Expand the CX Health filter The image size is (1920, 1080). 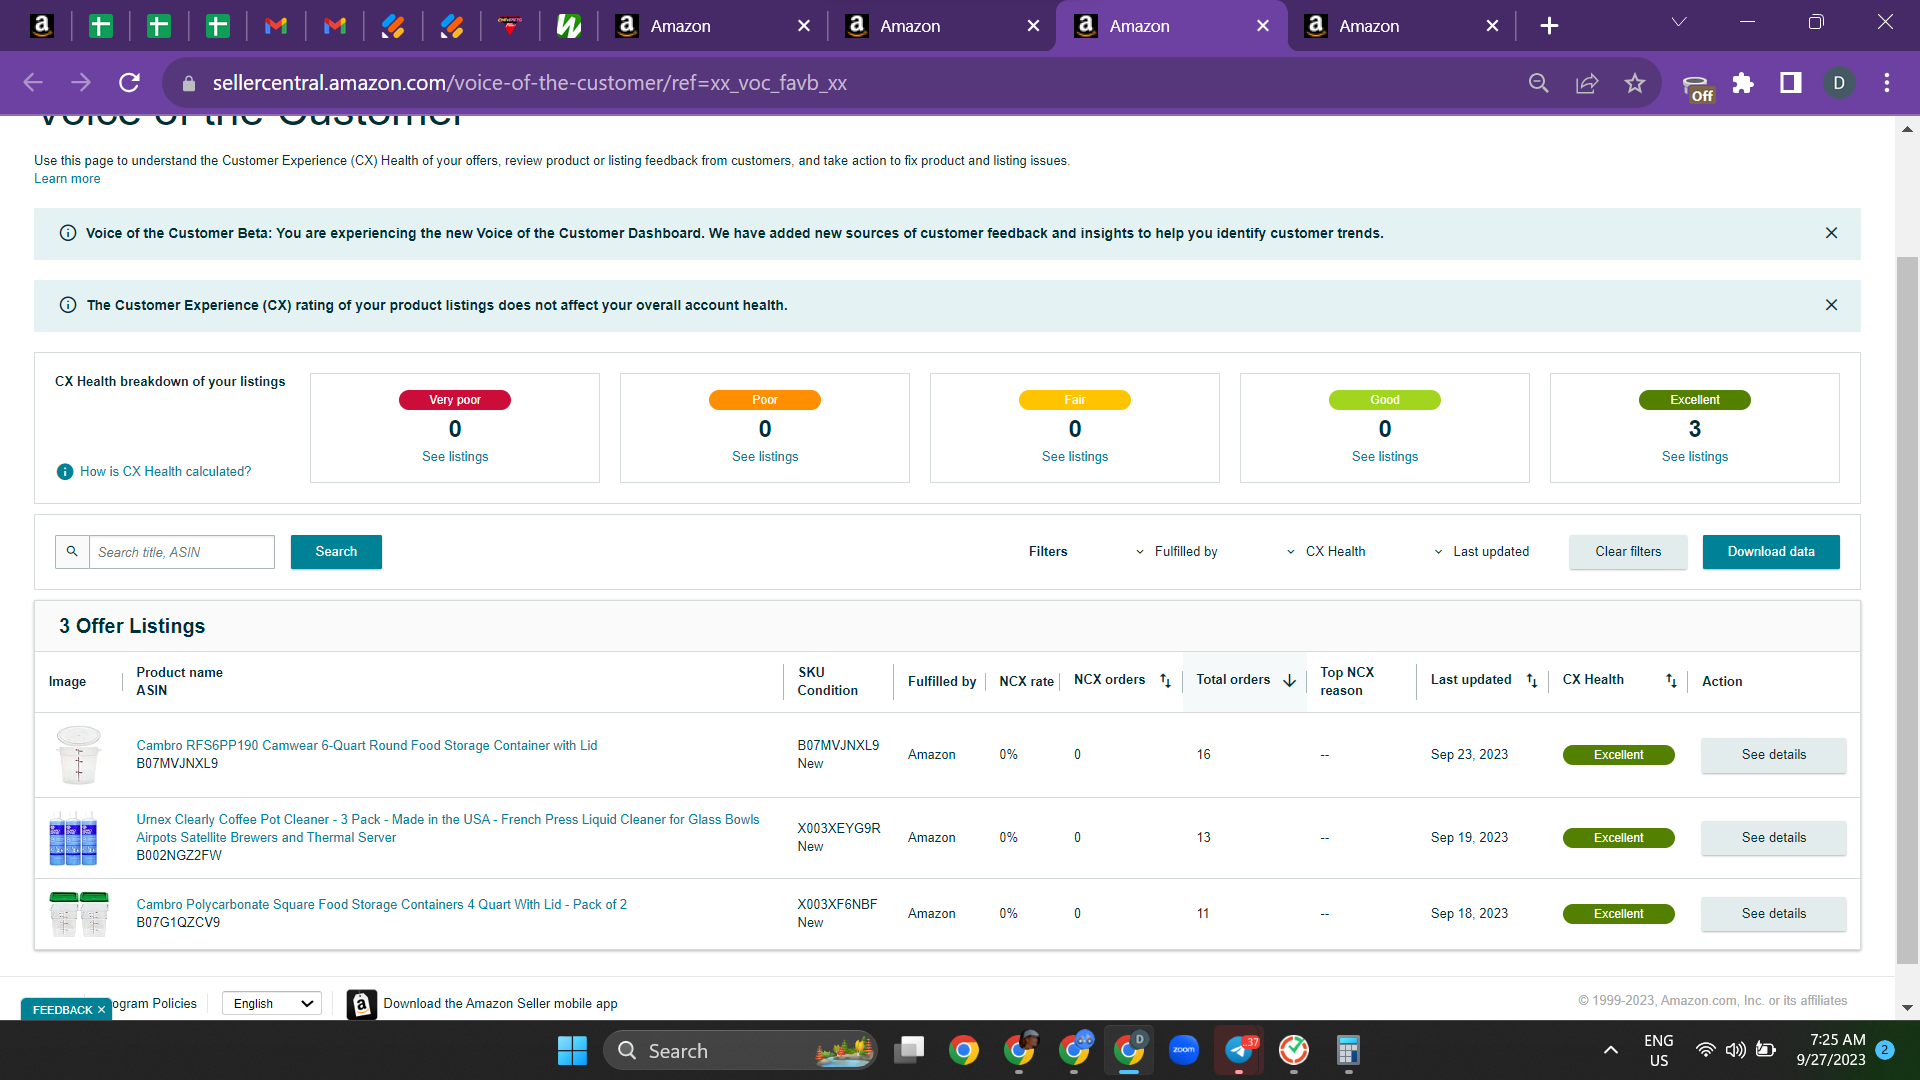pyautogui.click(x=1326, y=552)
